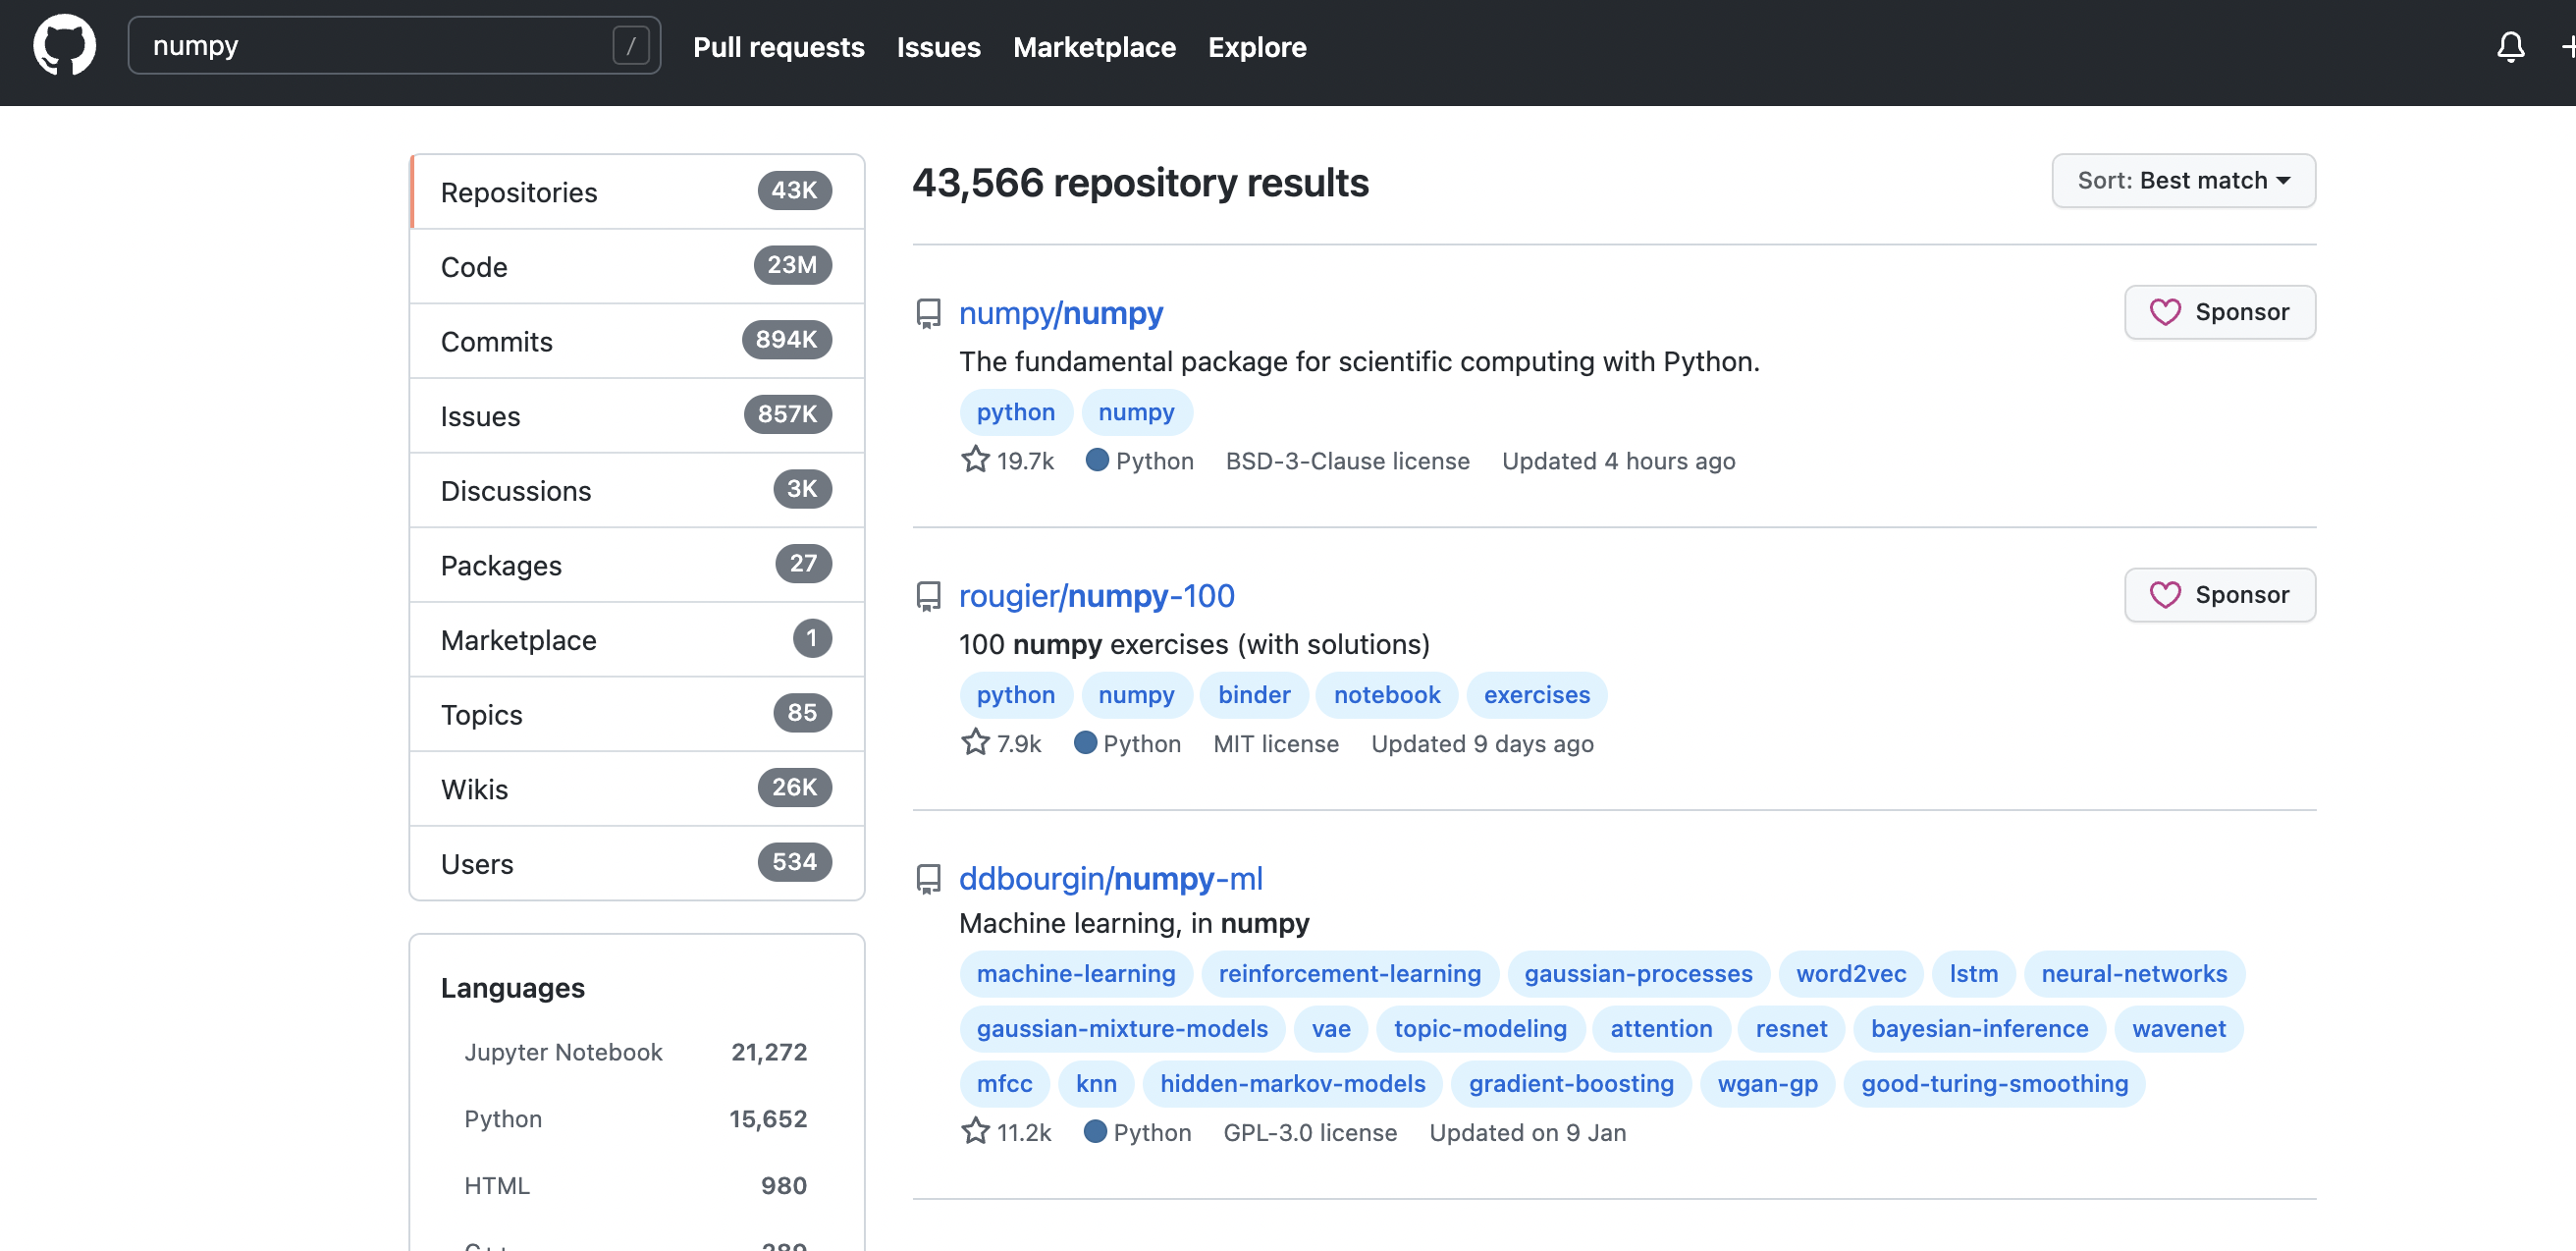2576x1251 pixels.
Task: Click the star icon showing 19.7k
Action: point(975,460)
